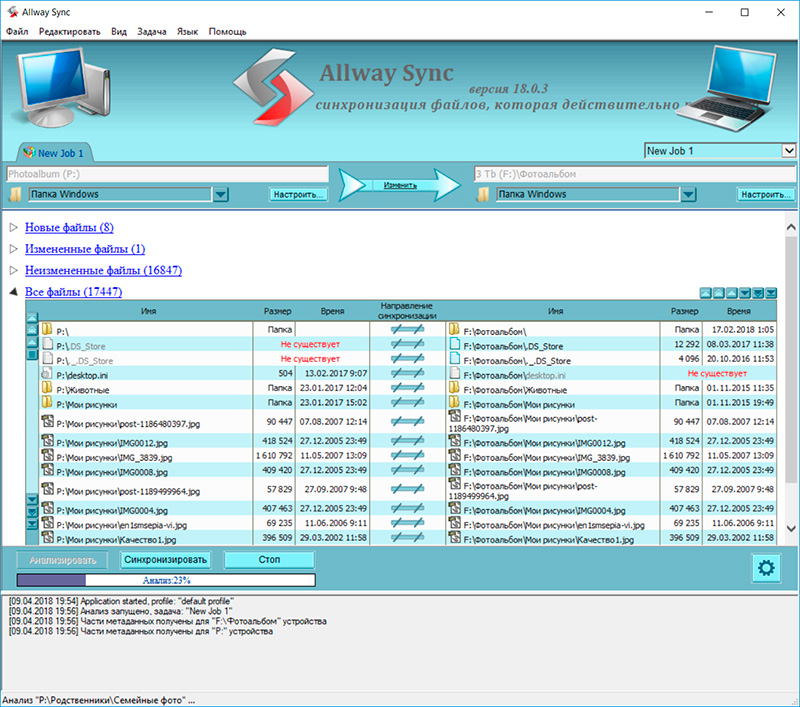This screenshot has width=800, height=707.
Task: Open the gear settings icon
Action: click(767, 568)
